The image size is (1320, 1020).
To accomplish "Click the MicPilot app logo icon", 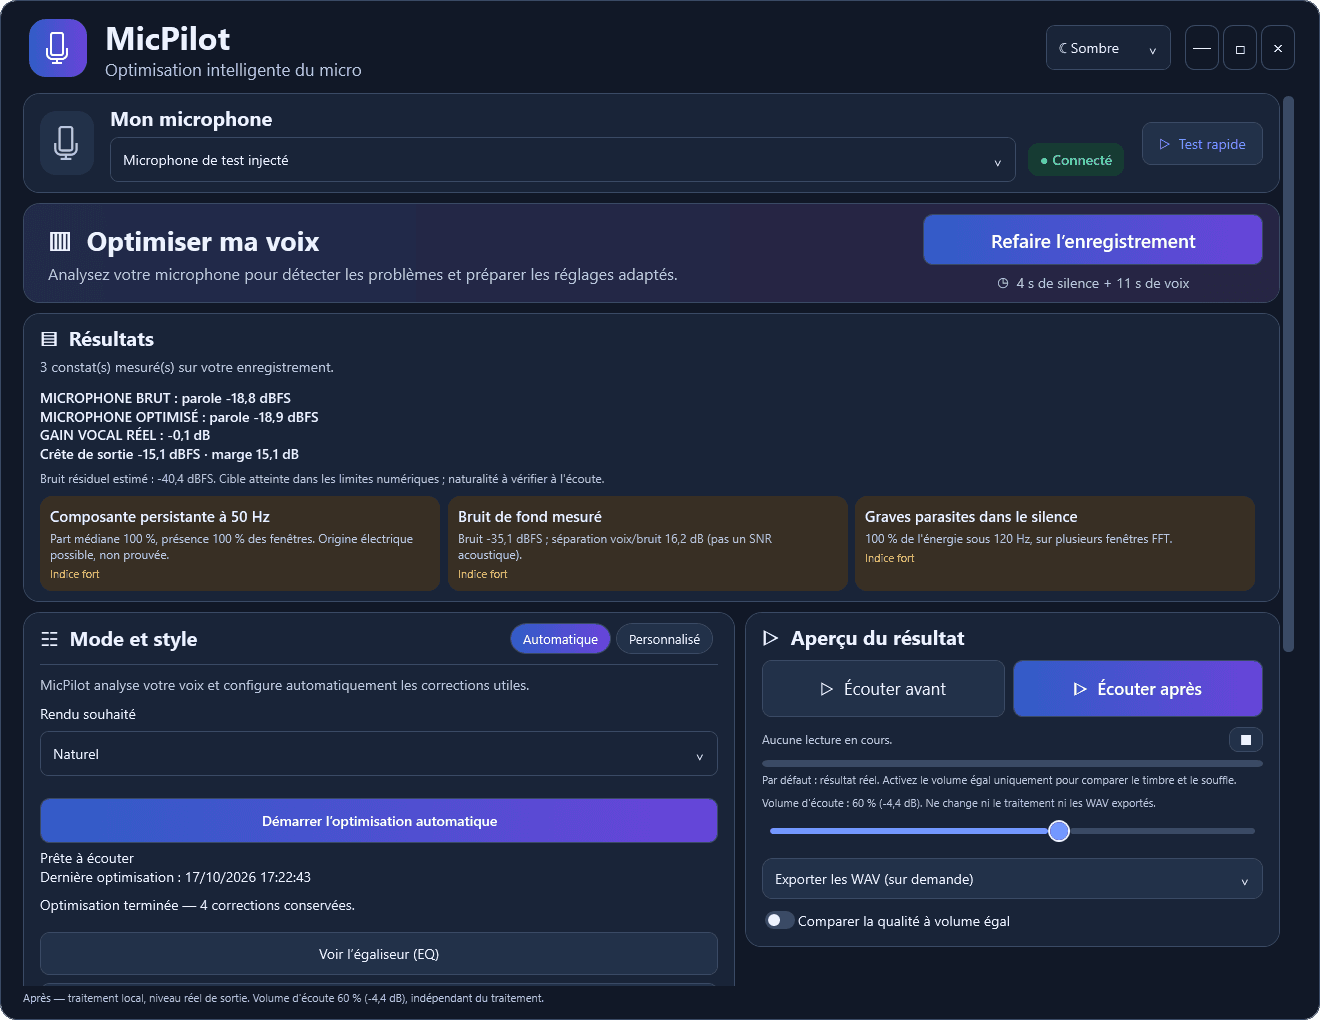I will click(58, 48).
